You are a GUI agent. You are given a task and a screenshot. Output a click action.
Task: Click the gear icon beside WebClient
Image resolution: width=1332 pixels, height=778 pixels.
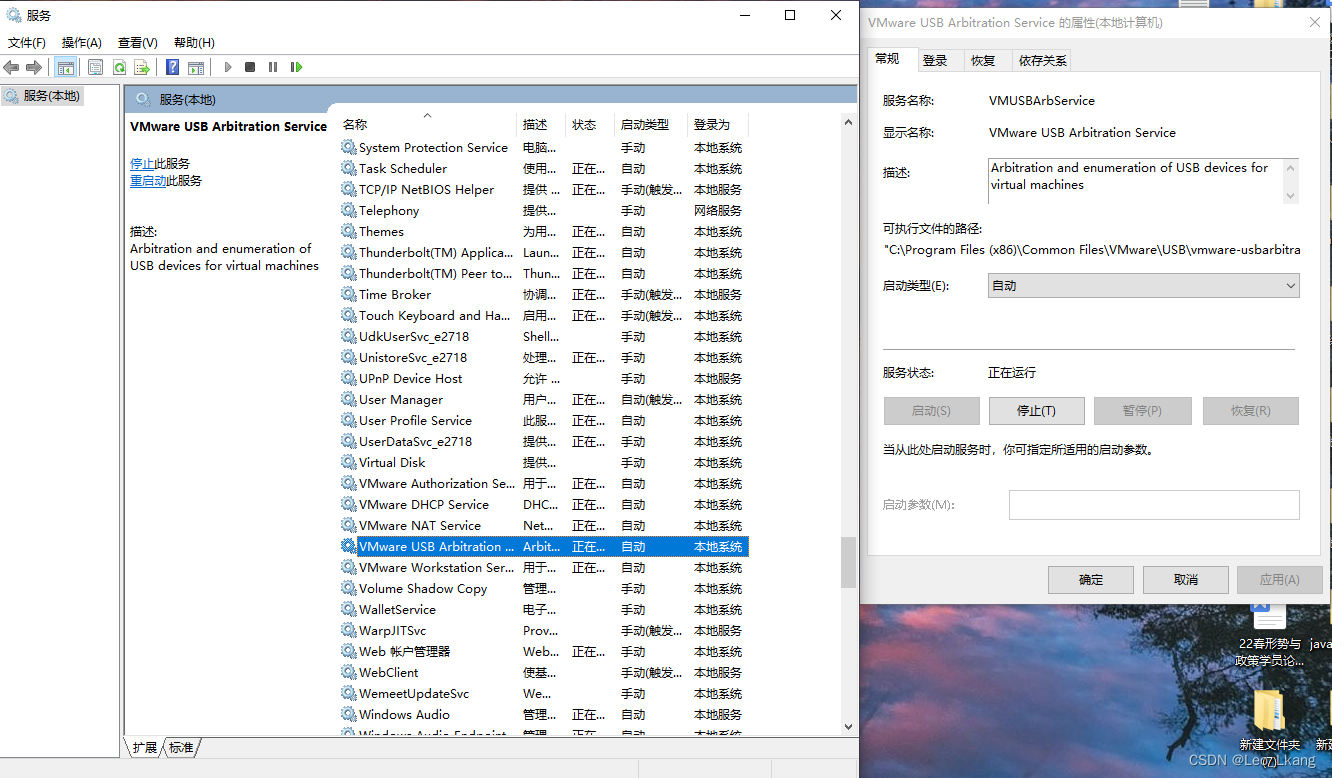(348, 672)
